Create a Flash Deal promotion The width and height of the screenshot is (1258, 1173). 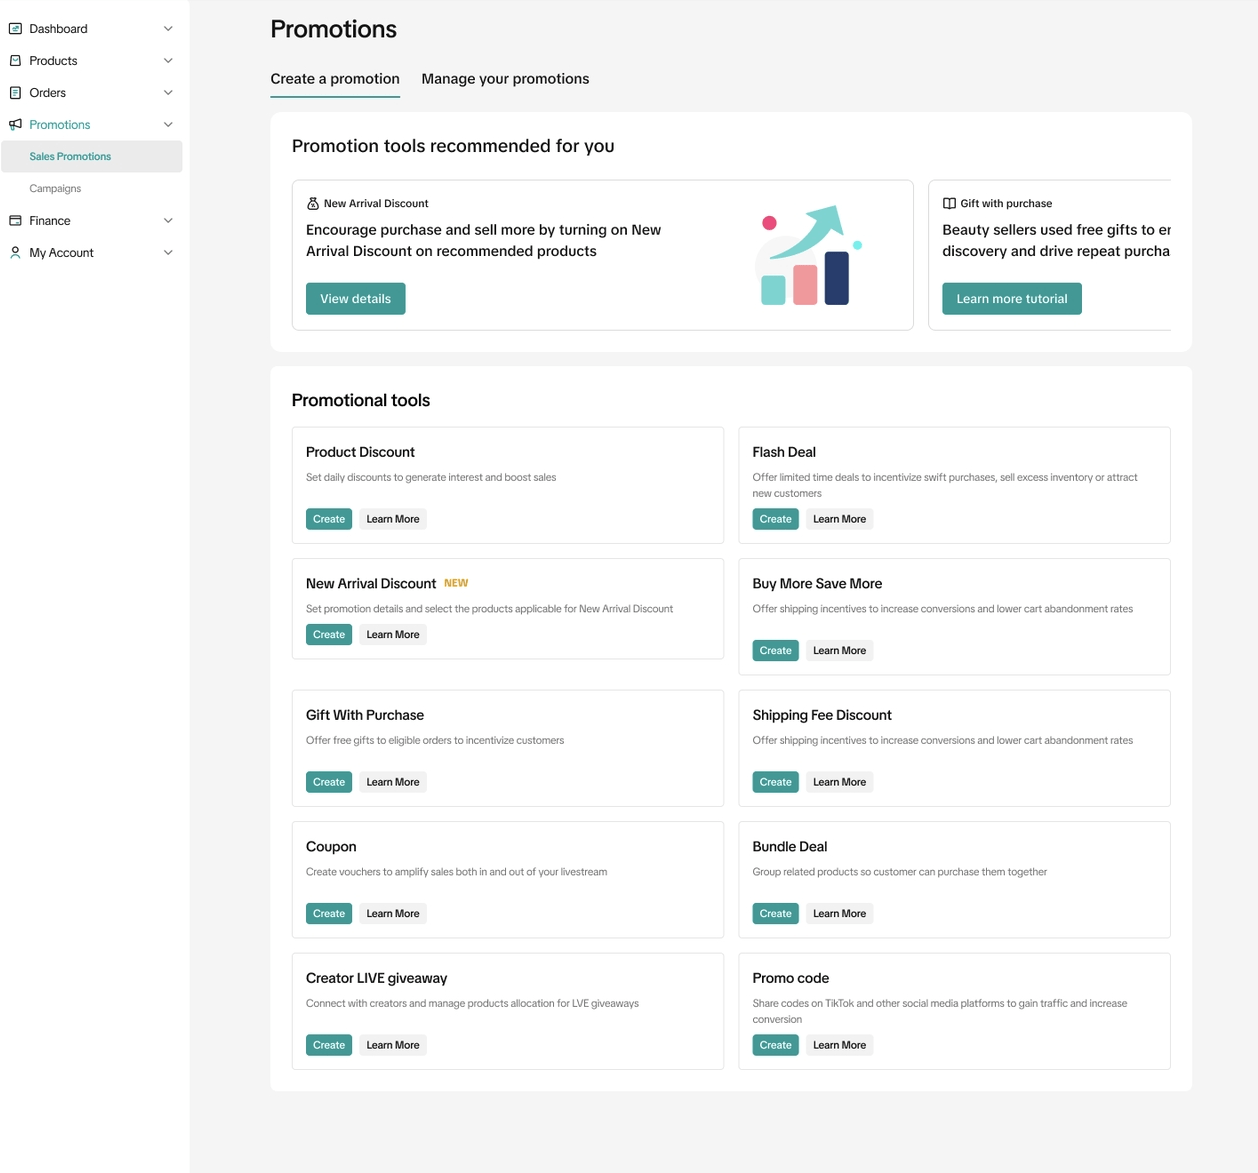click(x=775, y=519)
